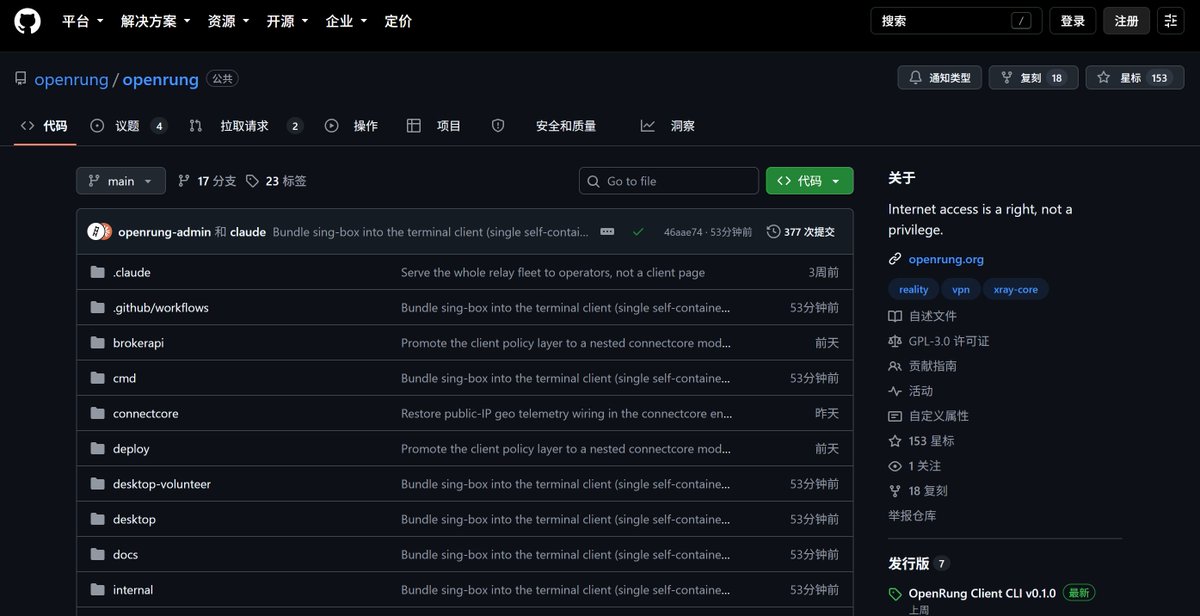The height and width of the screenshot is (616, 1200).
Task: Click the brokerapi folder icon
Action: pyautogui.click(x=97, y=343)
